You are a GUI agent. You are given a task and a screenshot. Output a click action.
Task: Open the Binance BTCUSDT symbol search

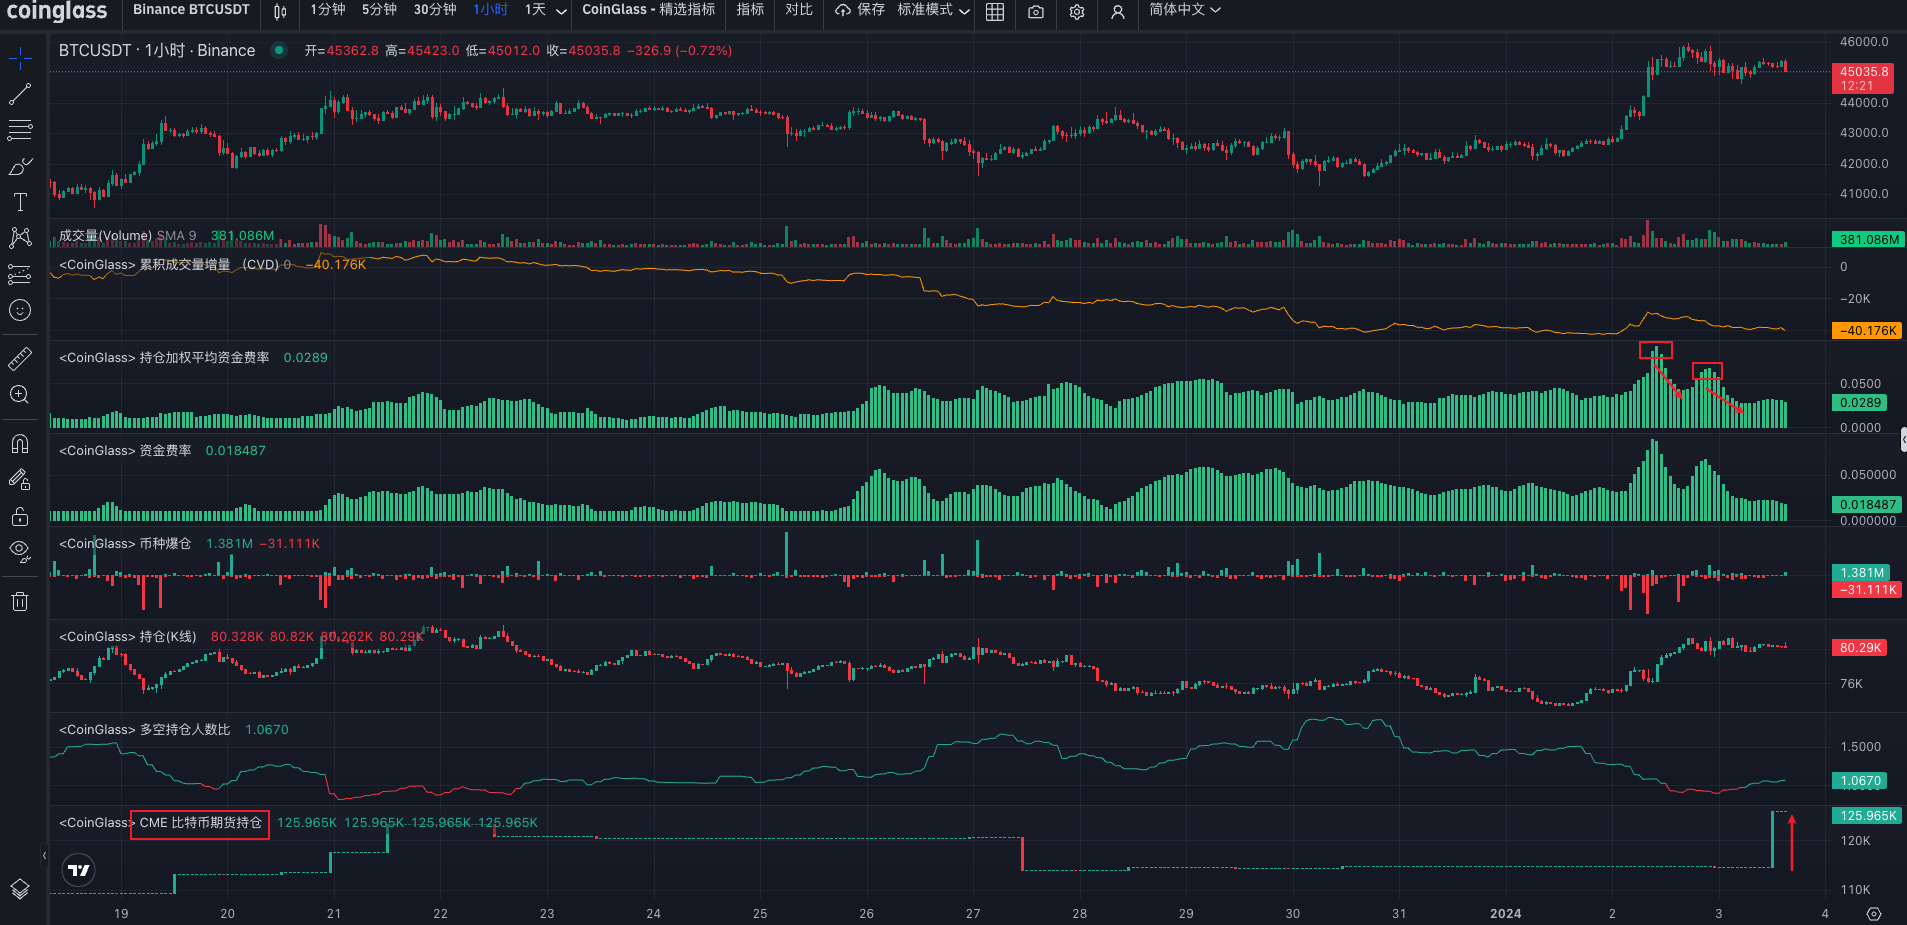coord(191,9)
